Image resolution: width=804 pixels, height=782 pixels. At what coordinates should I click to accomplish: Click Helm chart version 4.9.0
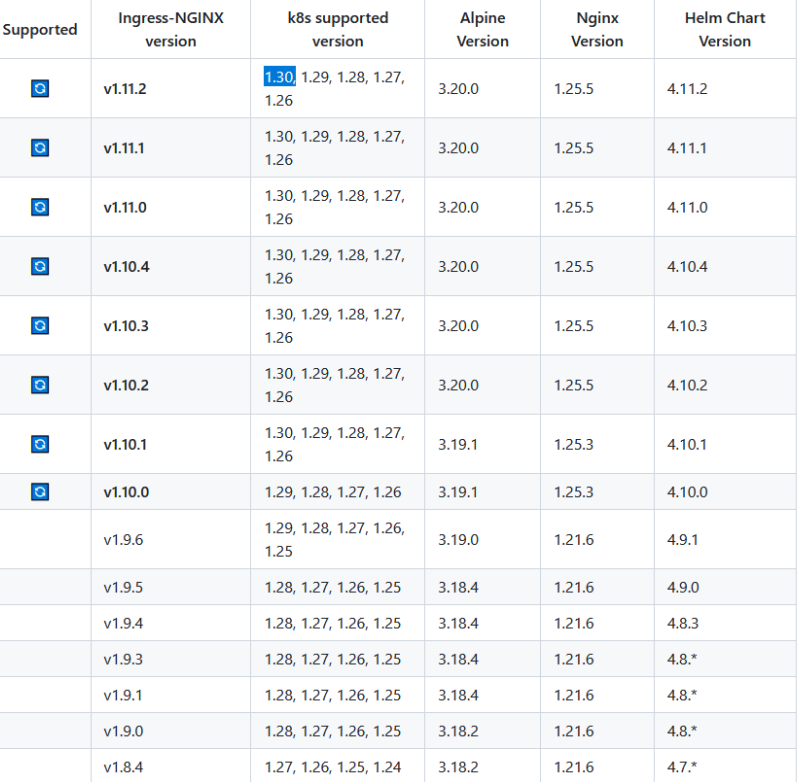(683, 587)
